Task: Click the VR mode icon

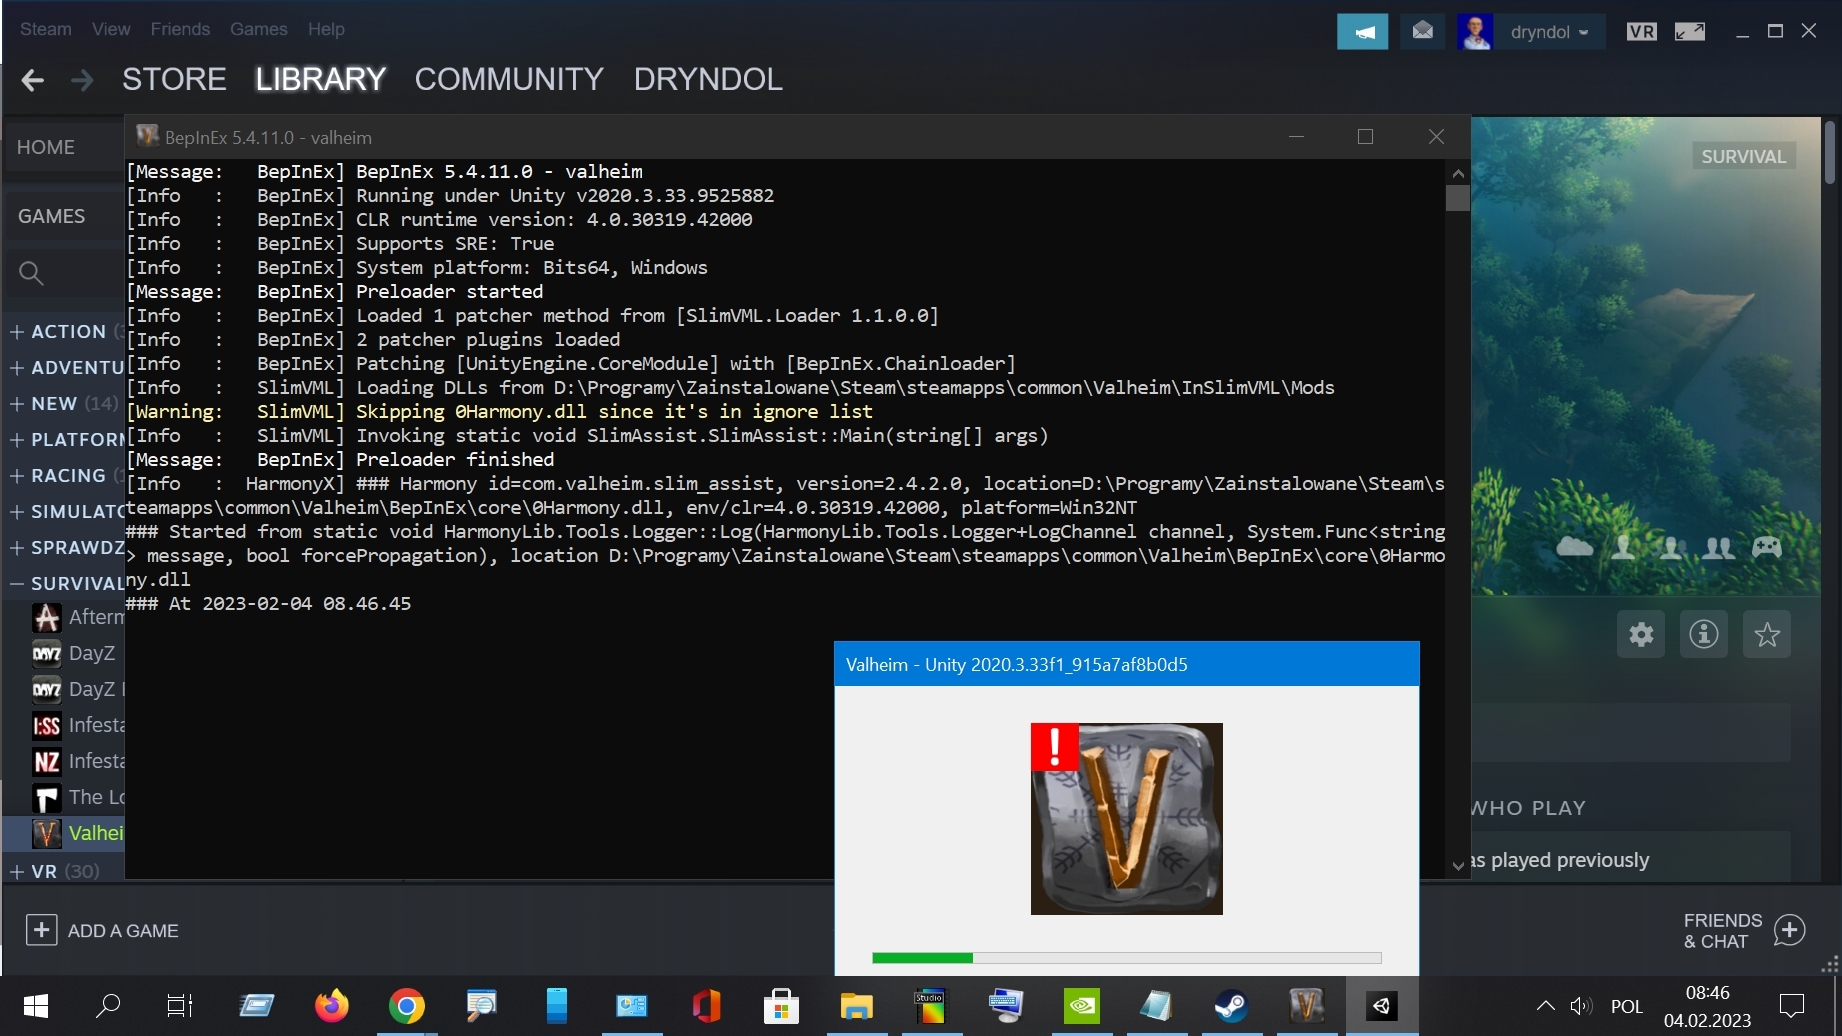Action: 1641,32
